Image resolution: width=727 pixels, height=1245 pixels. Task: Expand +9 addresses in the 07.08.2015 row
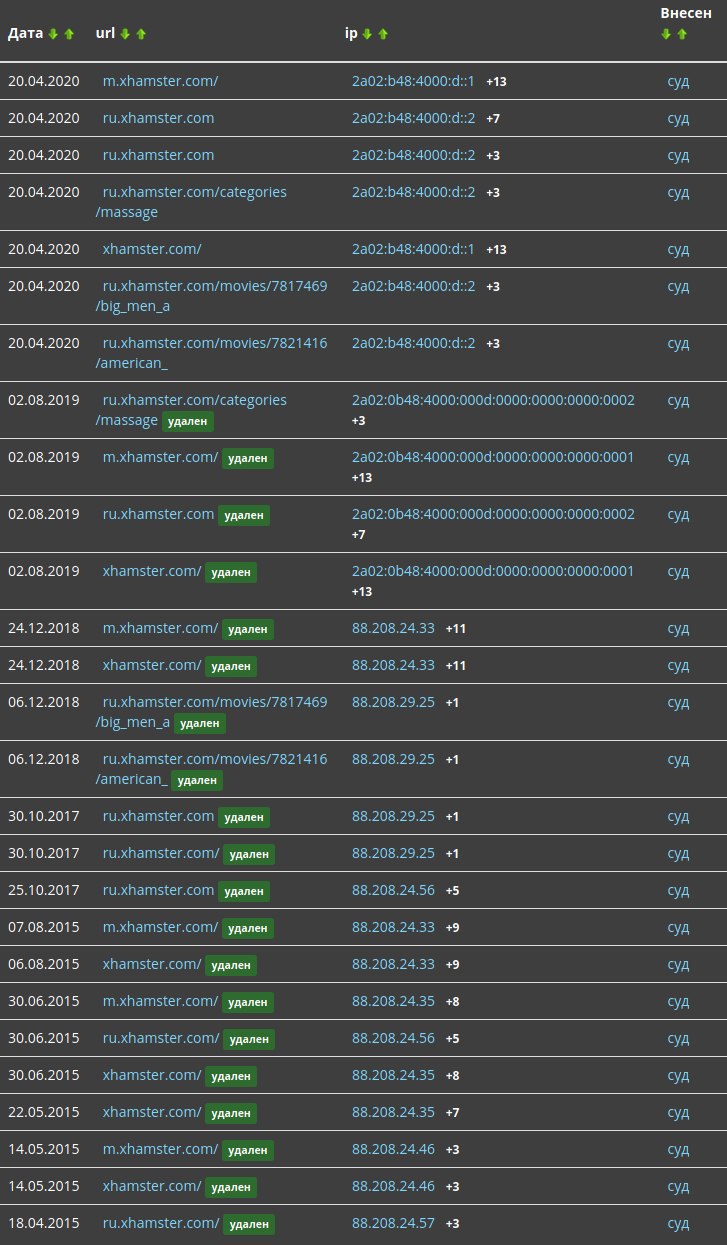[x=452, y=928]
